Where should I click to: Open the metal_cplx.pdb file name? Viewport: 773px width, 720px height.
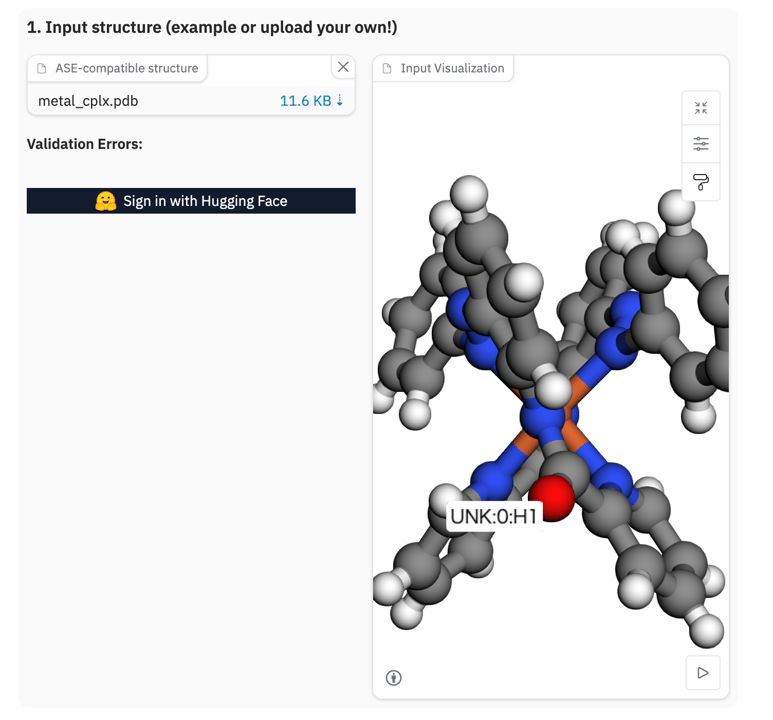[88, 101]
